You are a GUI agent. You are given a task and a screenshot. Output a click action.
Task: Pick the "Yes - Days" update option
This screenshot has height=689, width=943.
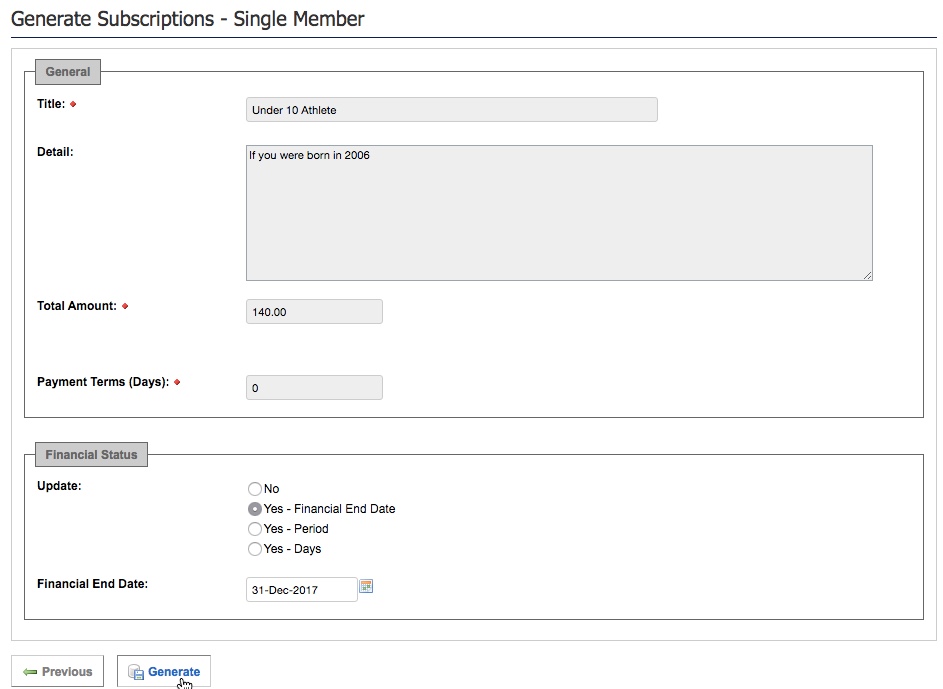pos(254,549)
